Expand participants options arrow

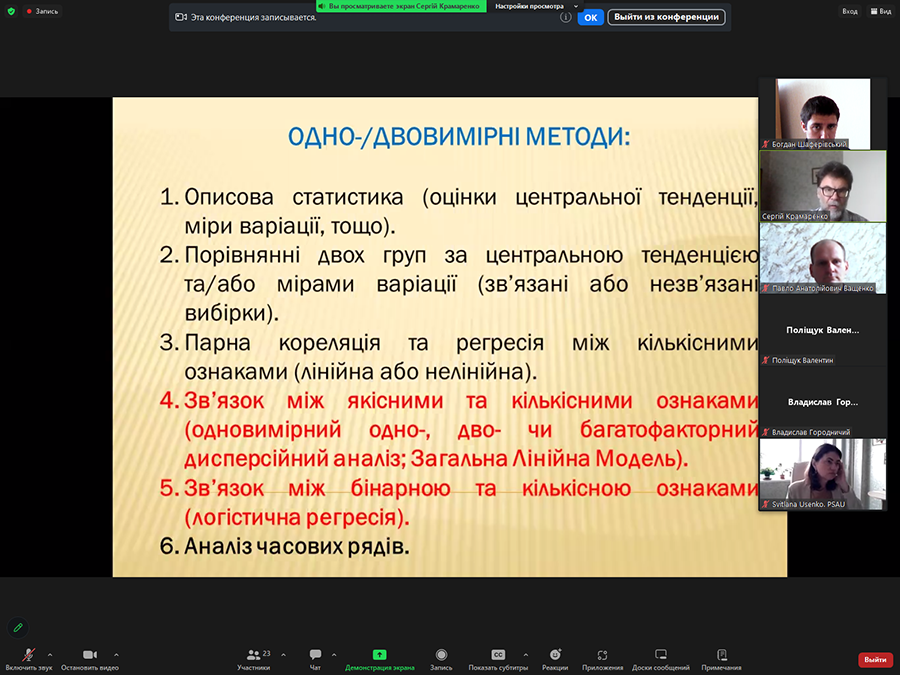tap(283, 654)
